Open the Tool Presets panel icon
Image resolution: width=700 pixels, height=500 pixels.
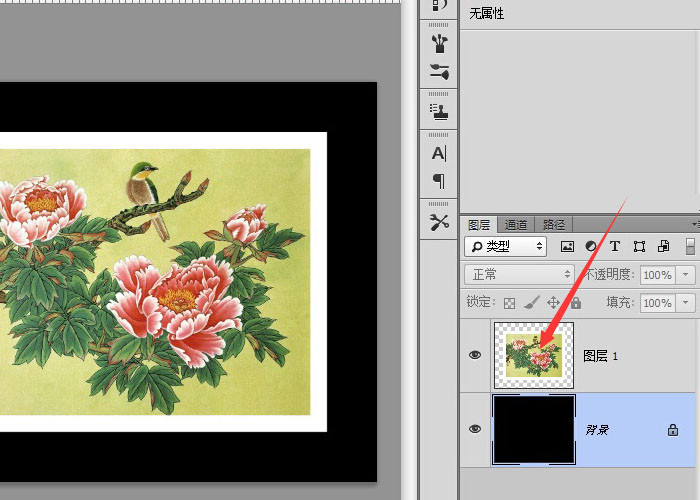tap(439, 222)
